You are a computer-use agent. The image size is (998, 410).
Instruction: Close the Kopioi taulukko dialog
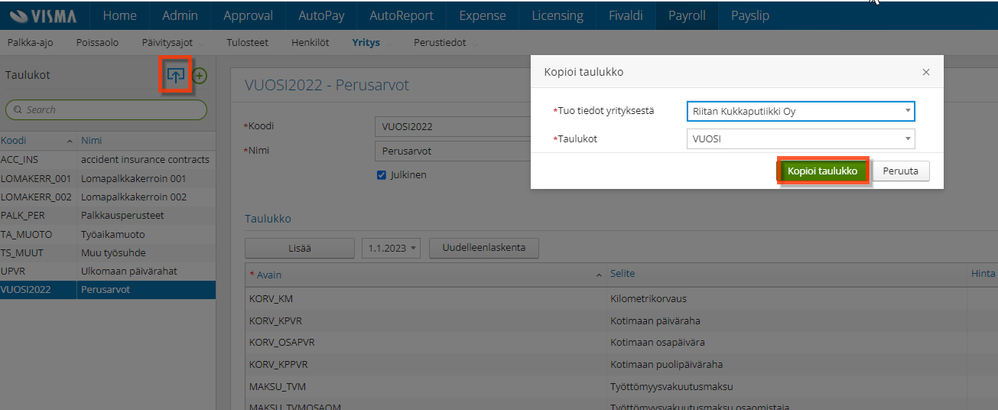[x=926, y=73]
